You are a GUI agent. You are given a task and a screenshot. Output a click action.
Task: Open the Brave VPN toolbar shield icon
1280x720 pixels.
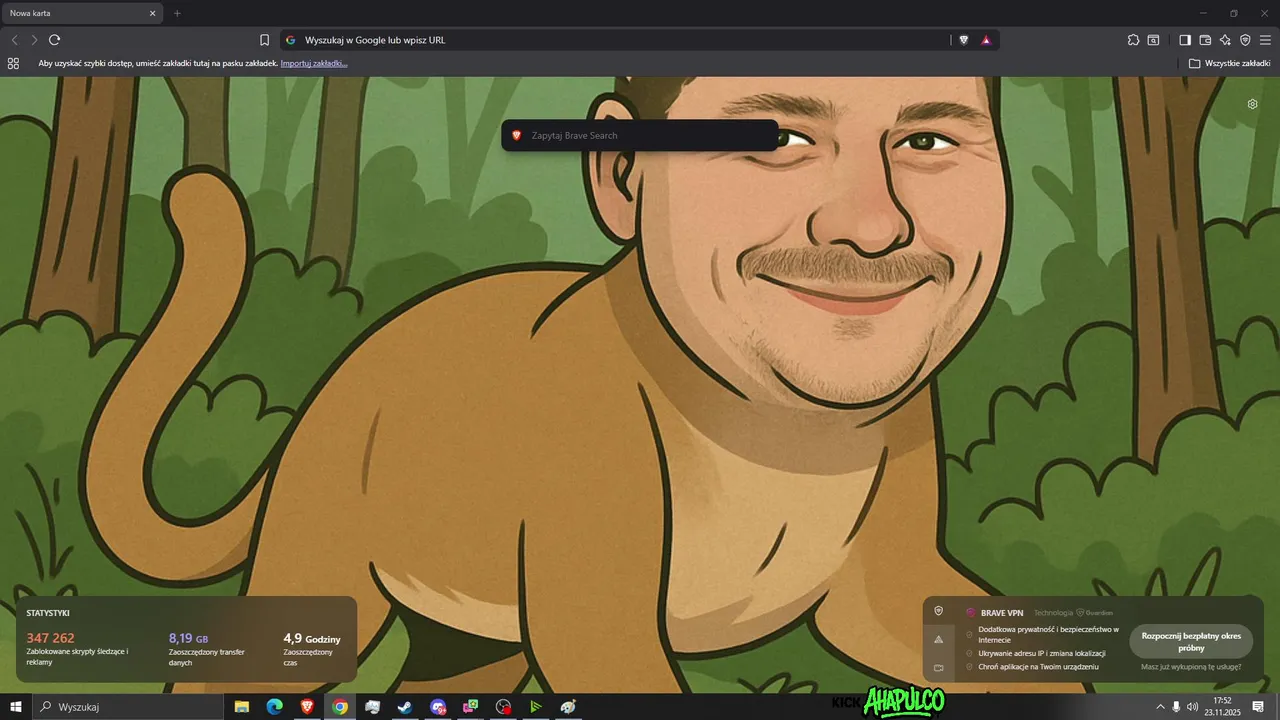tap(1245, 40)
